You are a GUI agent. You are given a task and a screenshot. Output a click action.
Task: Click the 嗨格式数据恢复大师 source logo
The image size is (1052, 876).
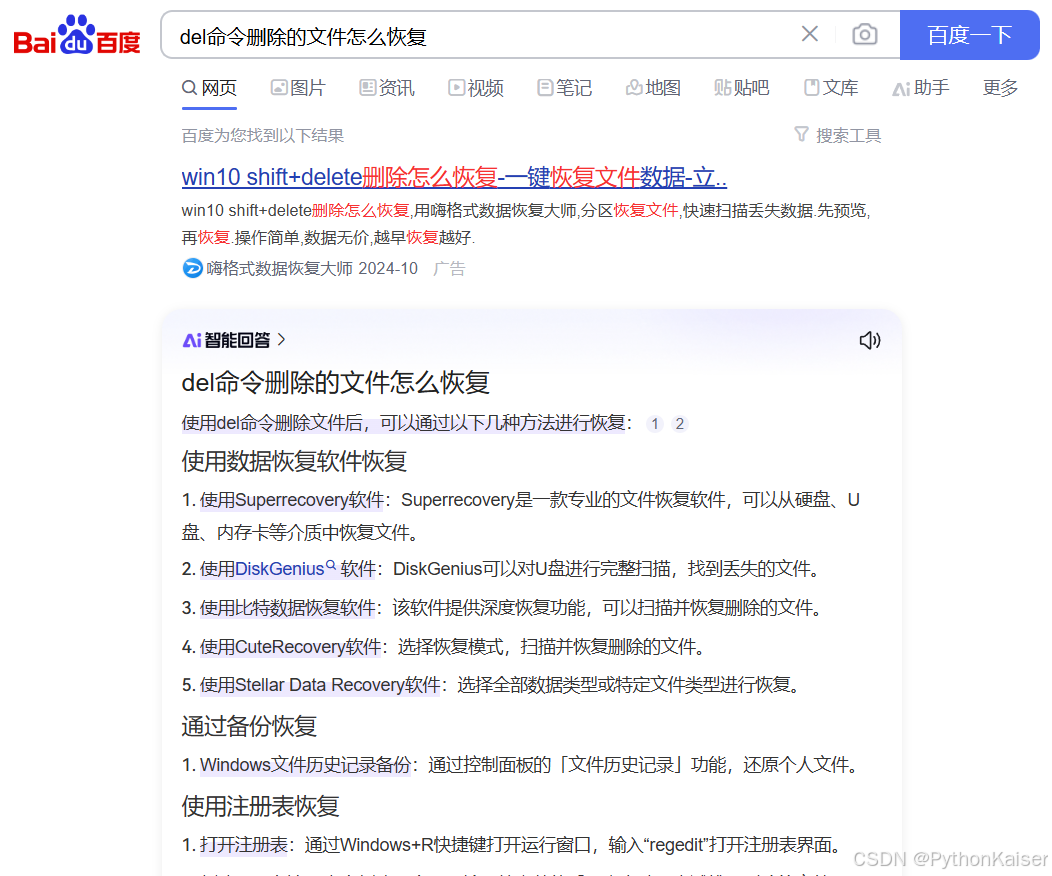193,268
